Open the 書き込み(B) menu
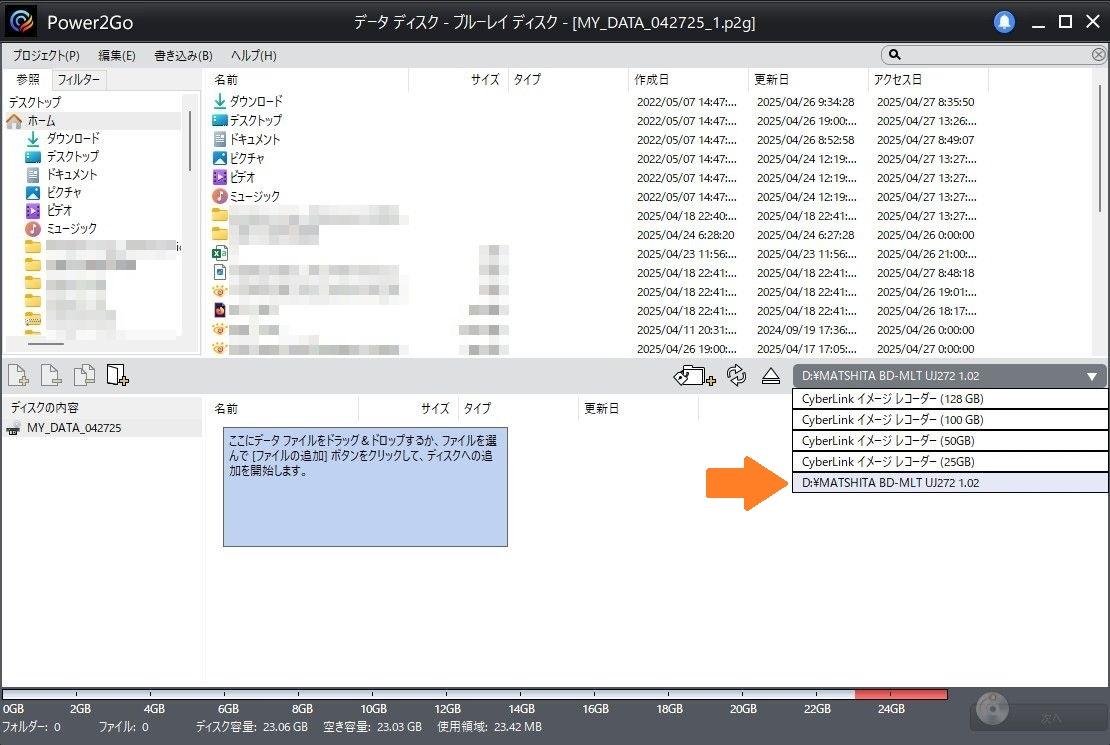Viewport: 1110px width, 745px height. tap(183, 55)
